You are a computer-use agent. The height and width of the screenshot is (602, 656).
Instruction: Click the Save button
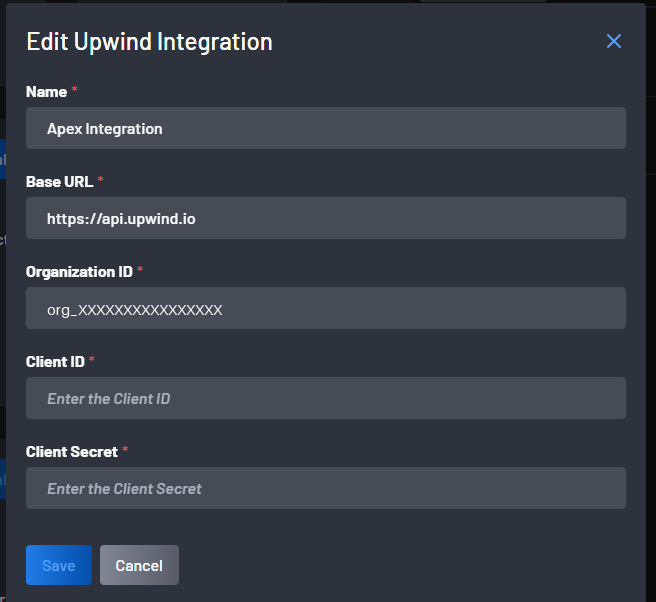coord(59,565)
